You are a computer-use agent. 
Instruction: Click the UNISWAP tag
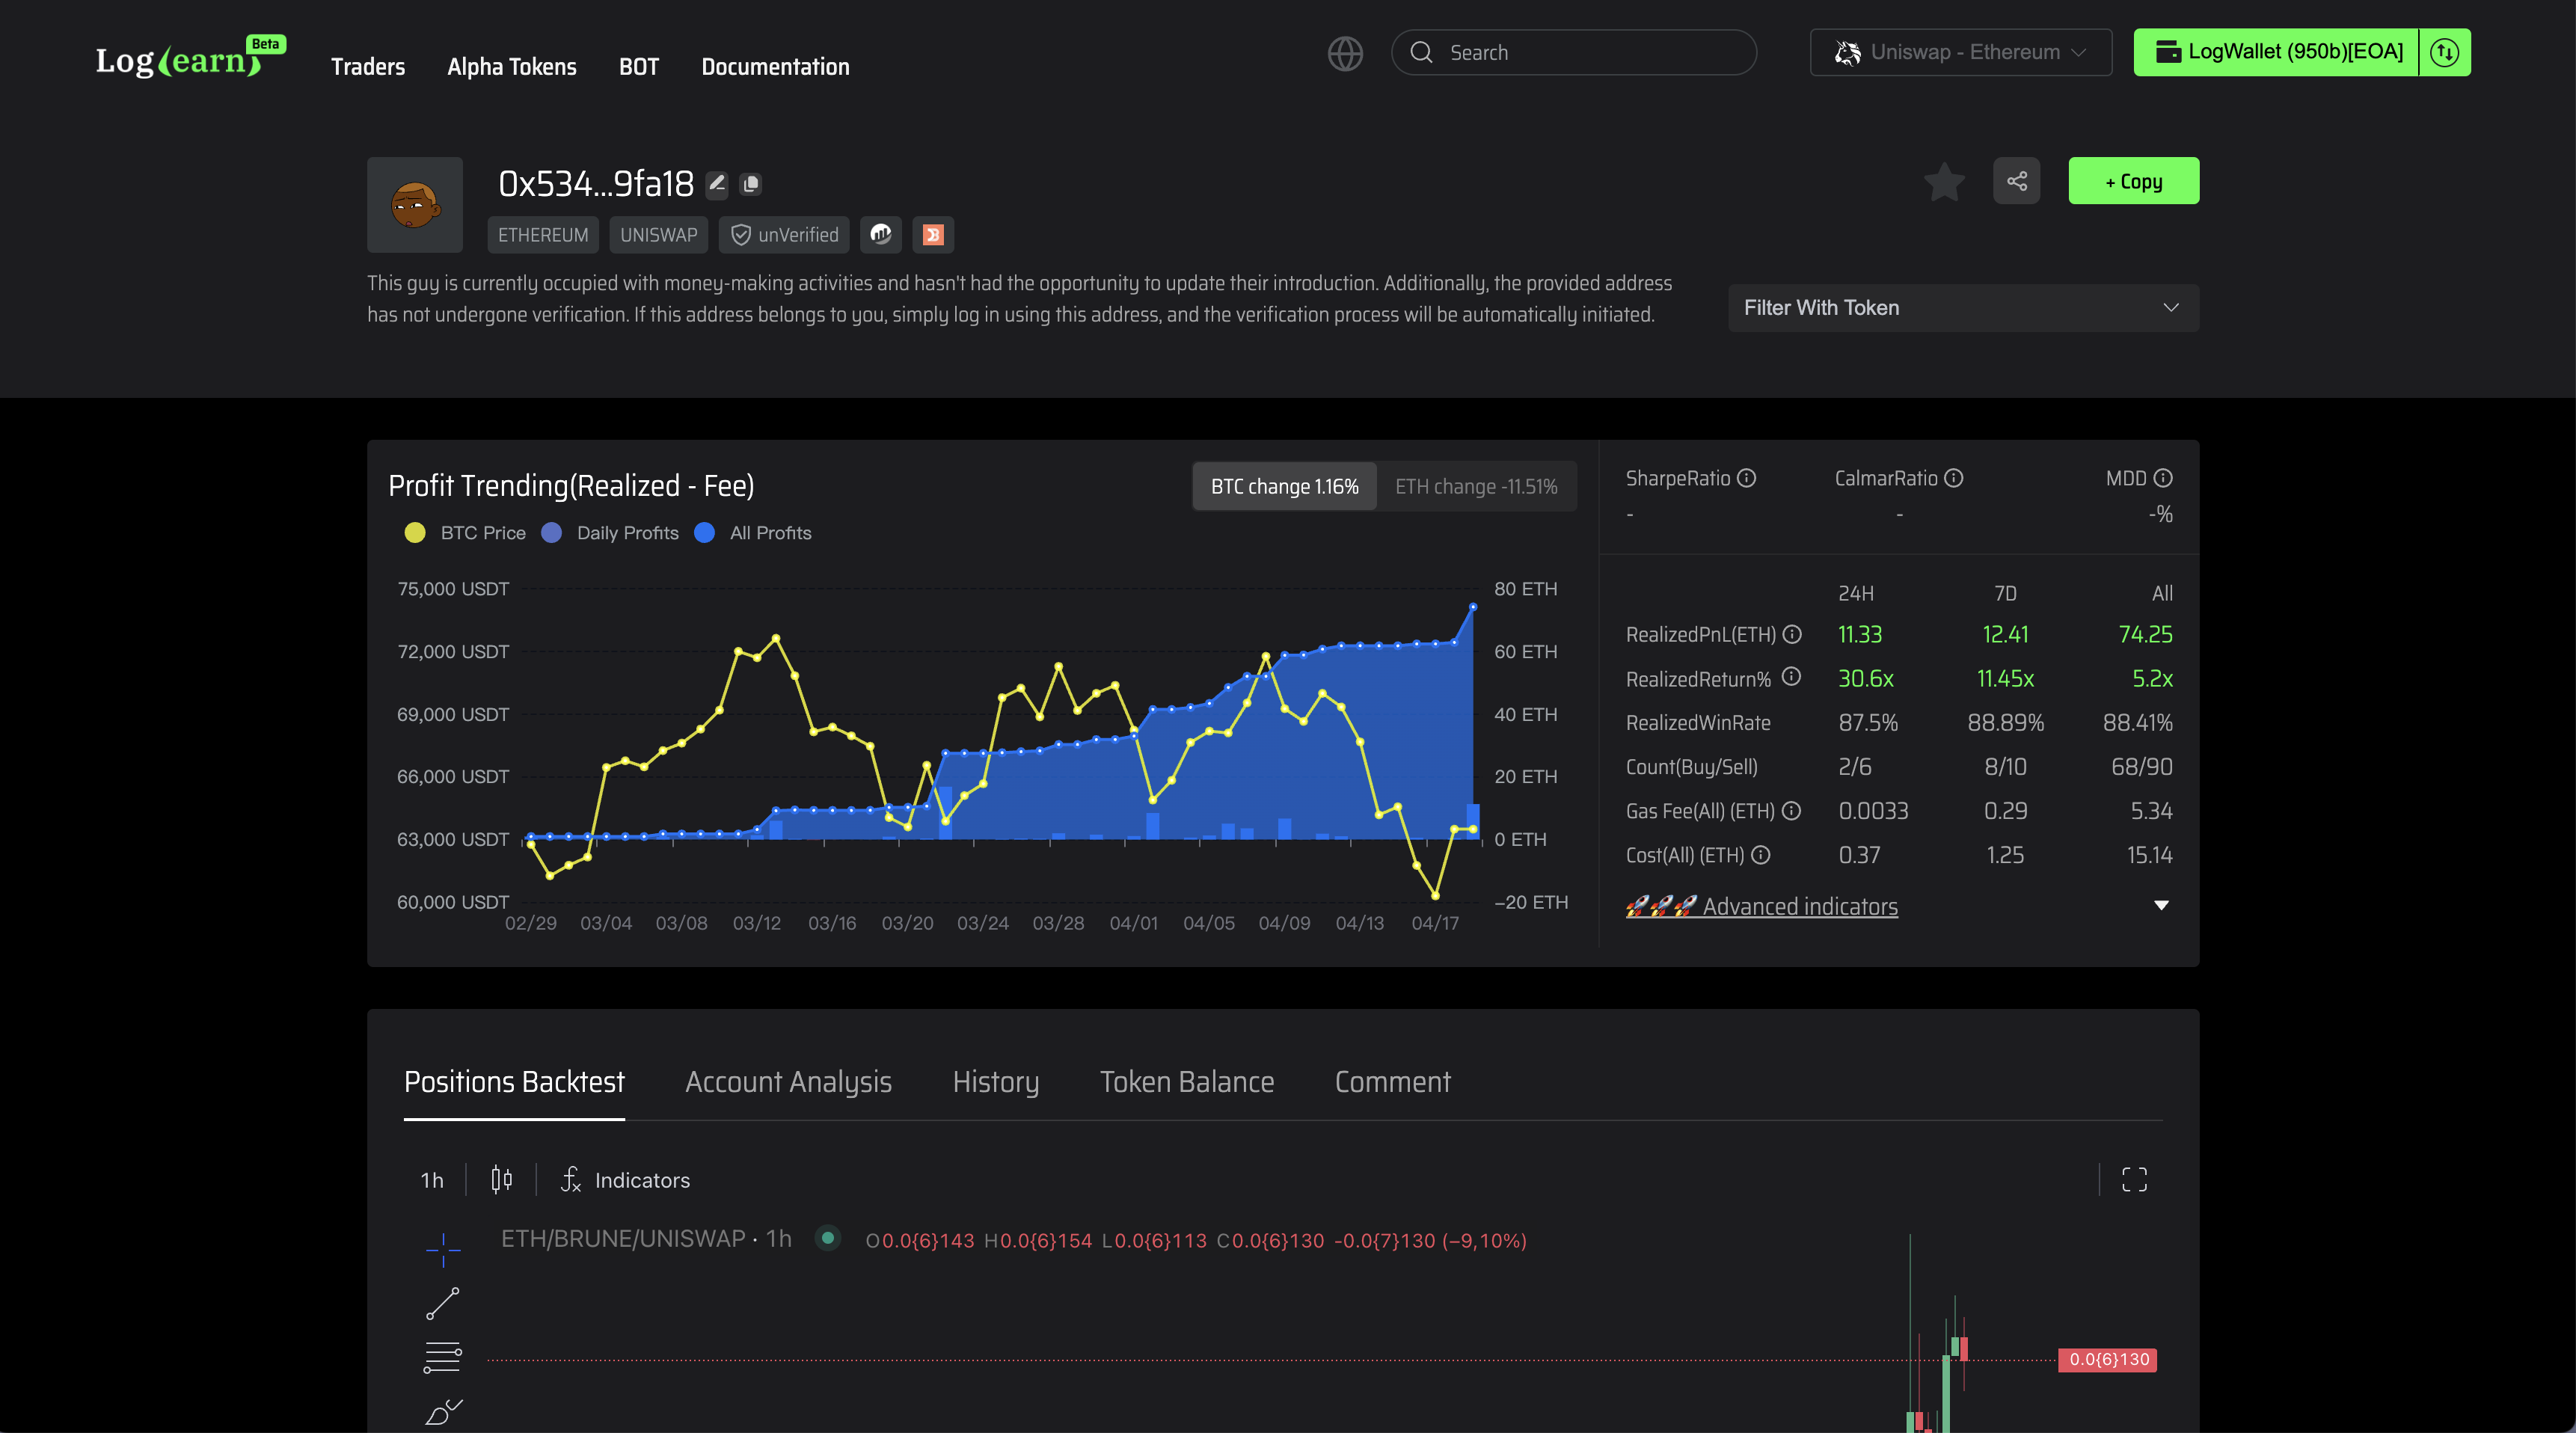pyautogui.click(x=659, y=235)
